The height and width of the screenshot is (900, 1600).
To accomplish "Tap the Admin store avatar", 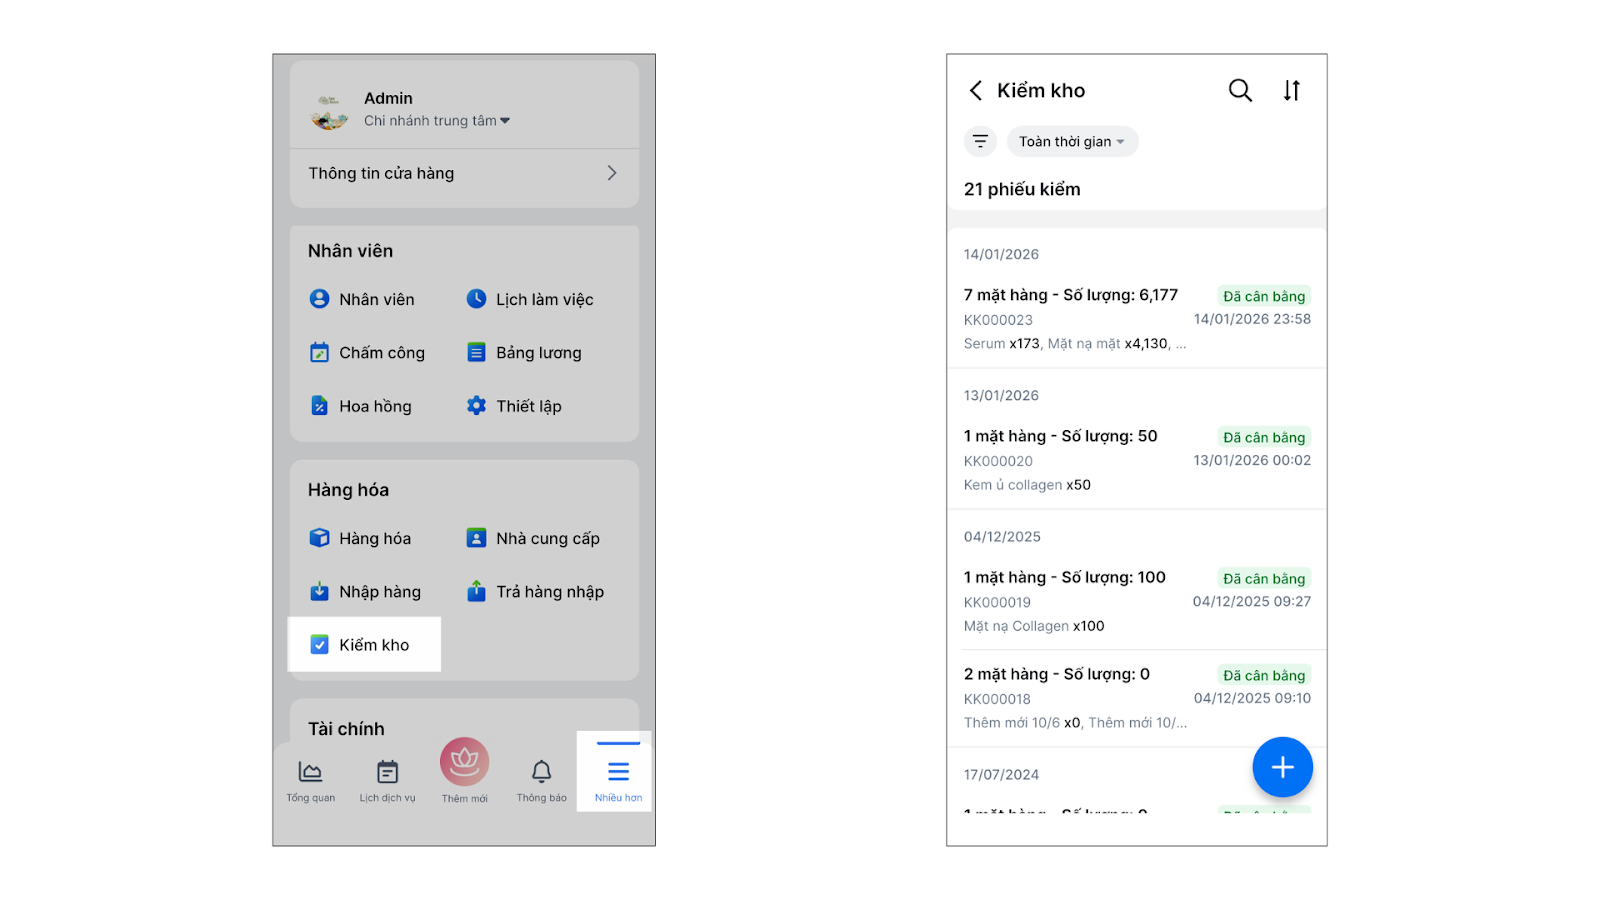I will point(329,112).
